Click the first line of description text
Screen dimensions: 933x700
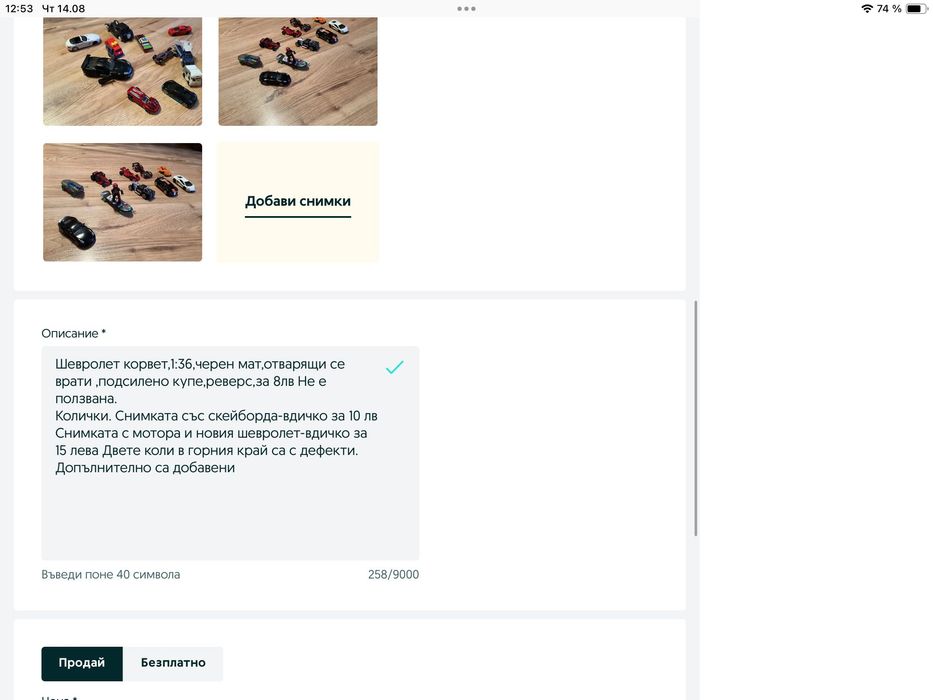200,364
